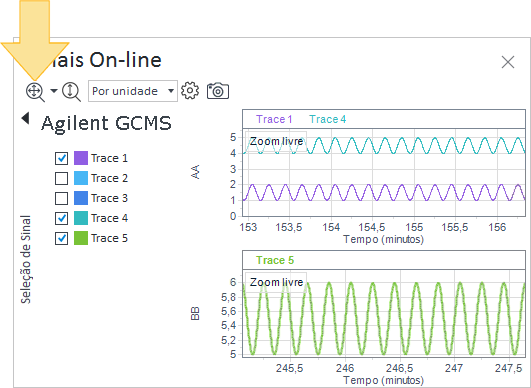The width and height of the screenshot is (531, 388).
Task: Close the Sinais On-line panel
Action: (x=508, y=62)
